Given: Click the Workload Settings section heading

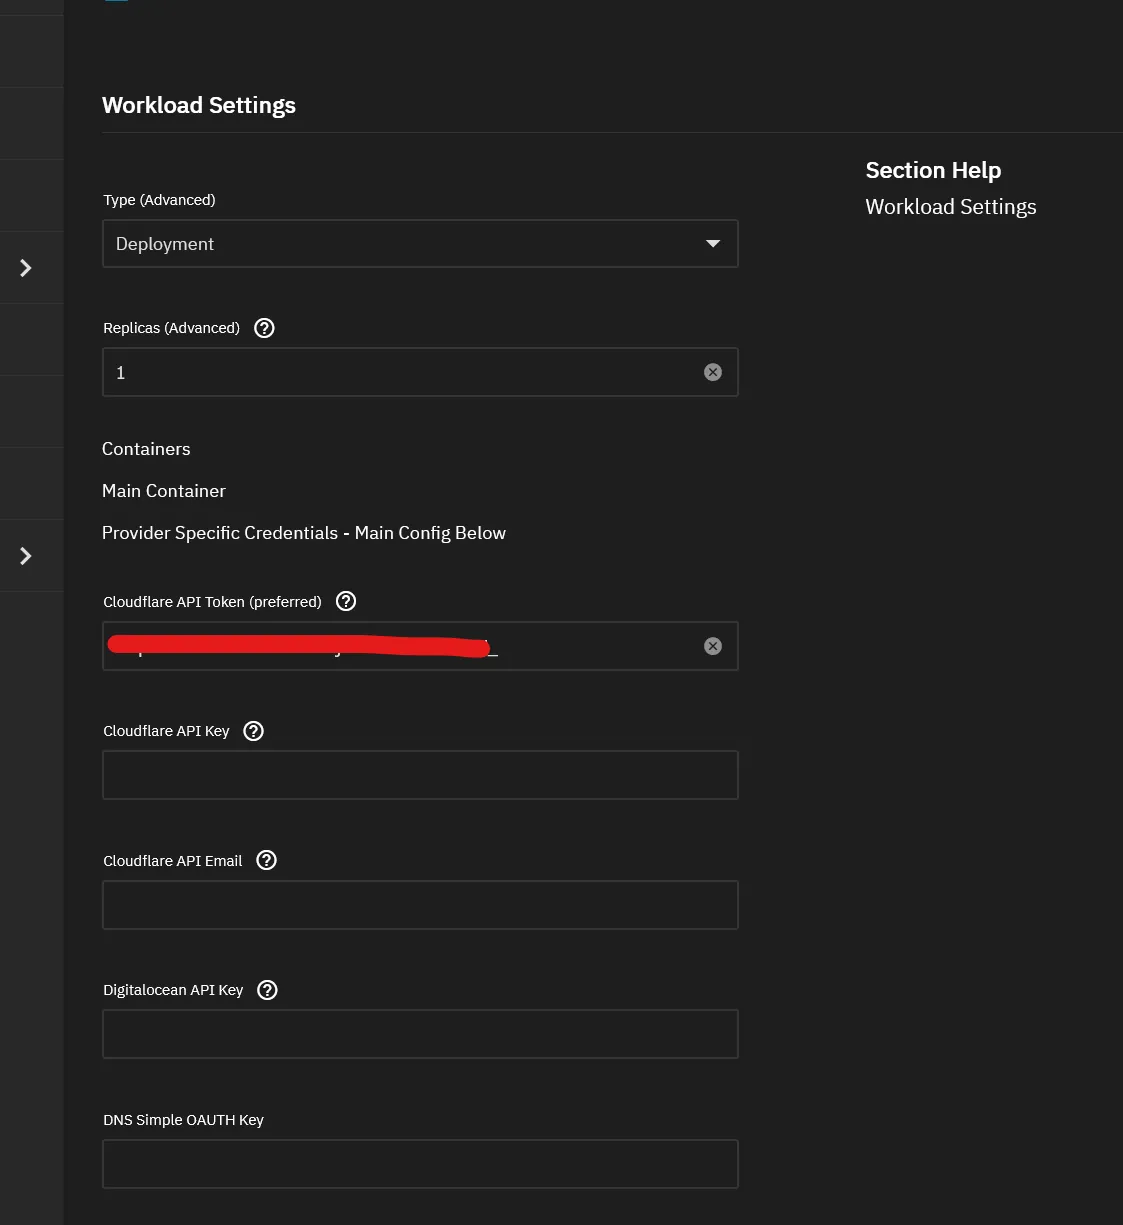Looking at the screenshot, I should tap(199, 105).
